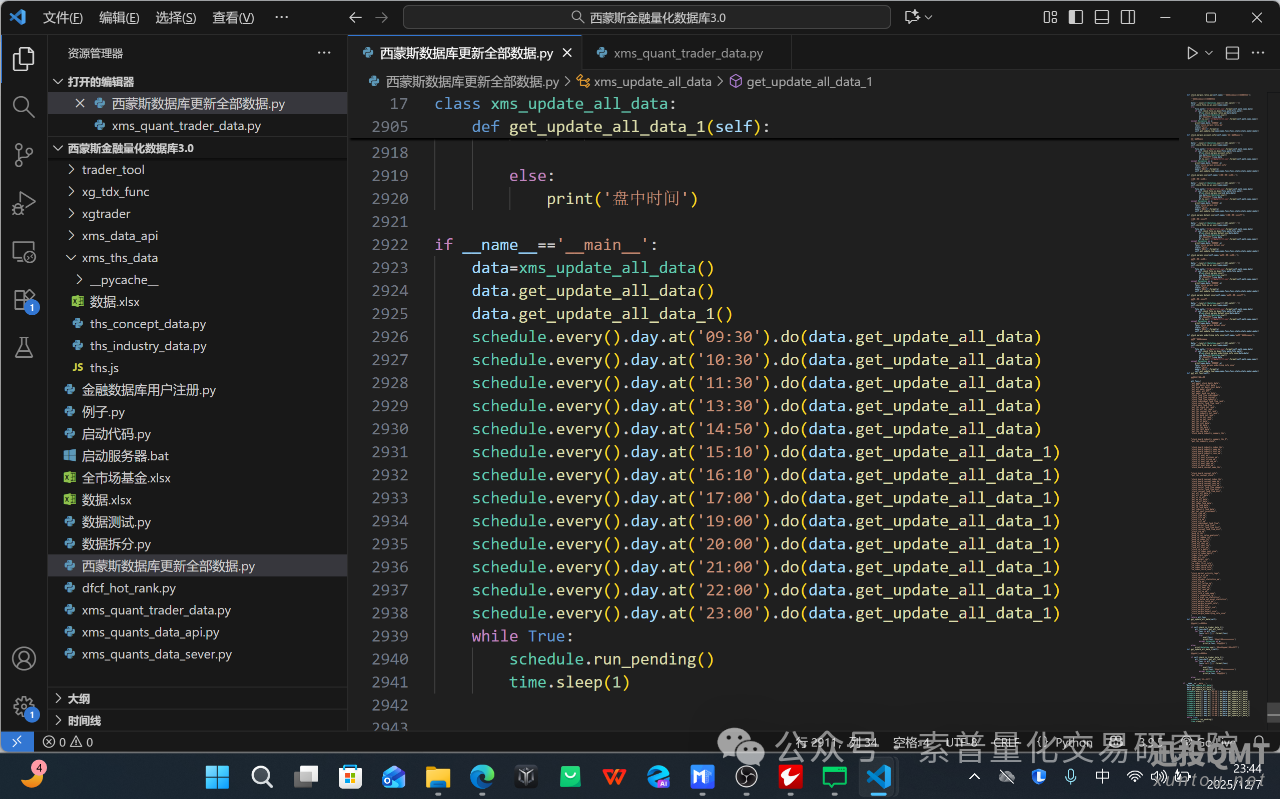Expand the 大纲 outline section

[x=78, y=698]
